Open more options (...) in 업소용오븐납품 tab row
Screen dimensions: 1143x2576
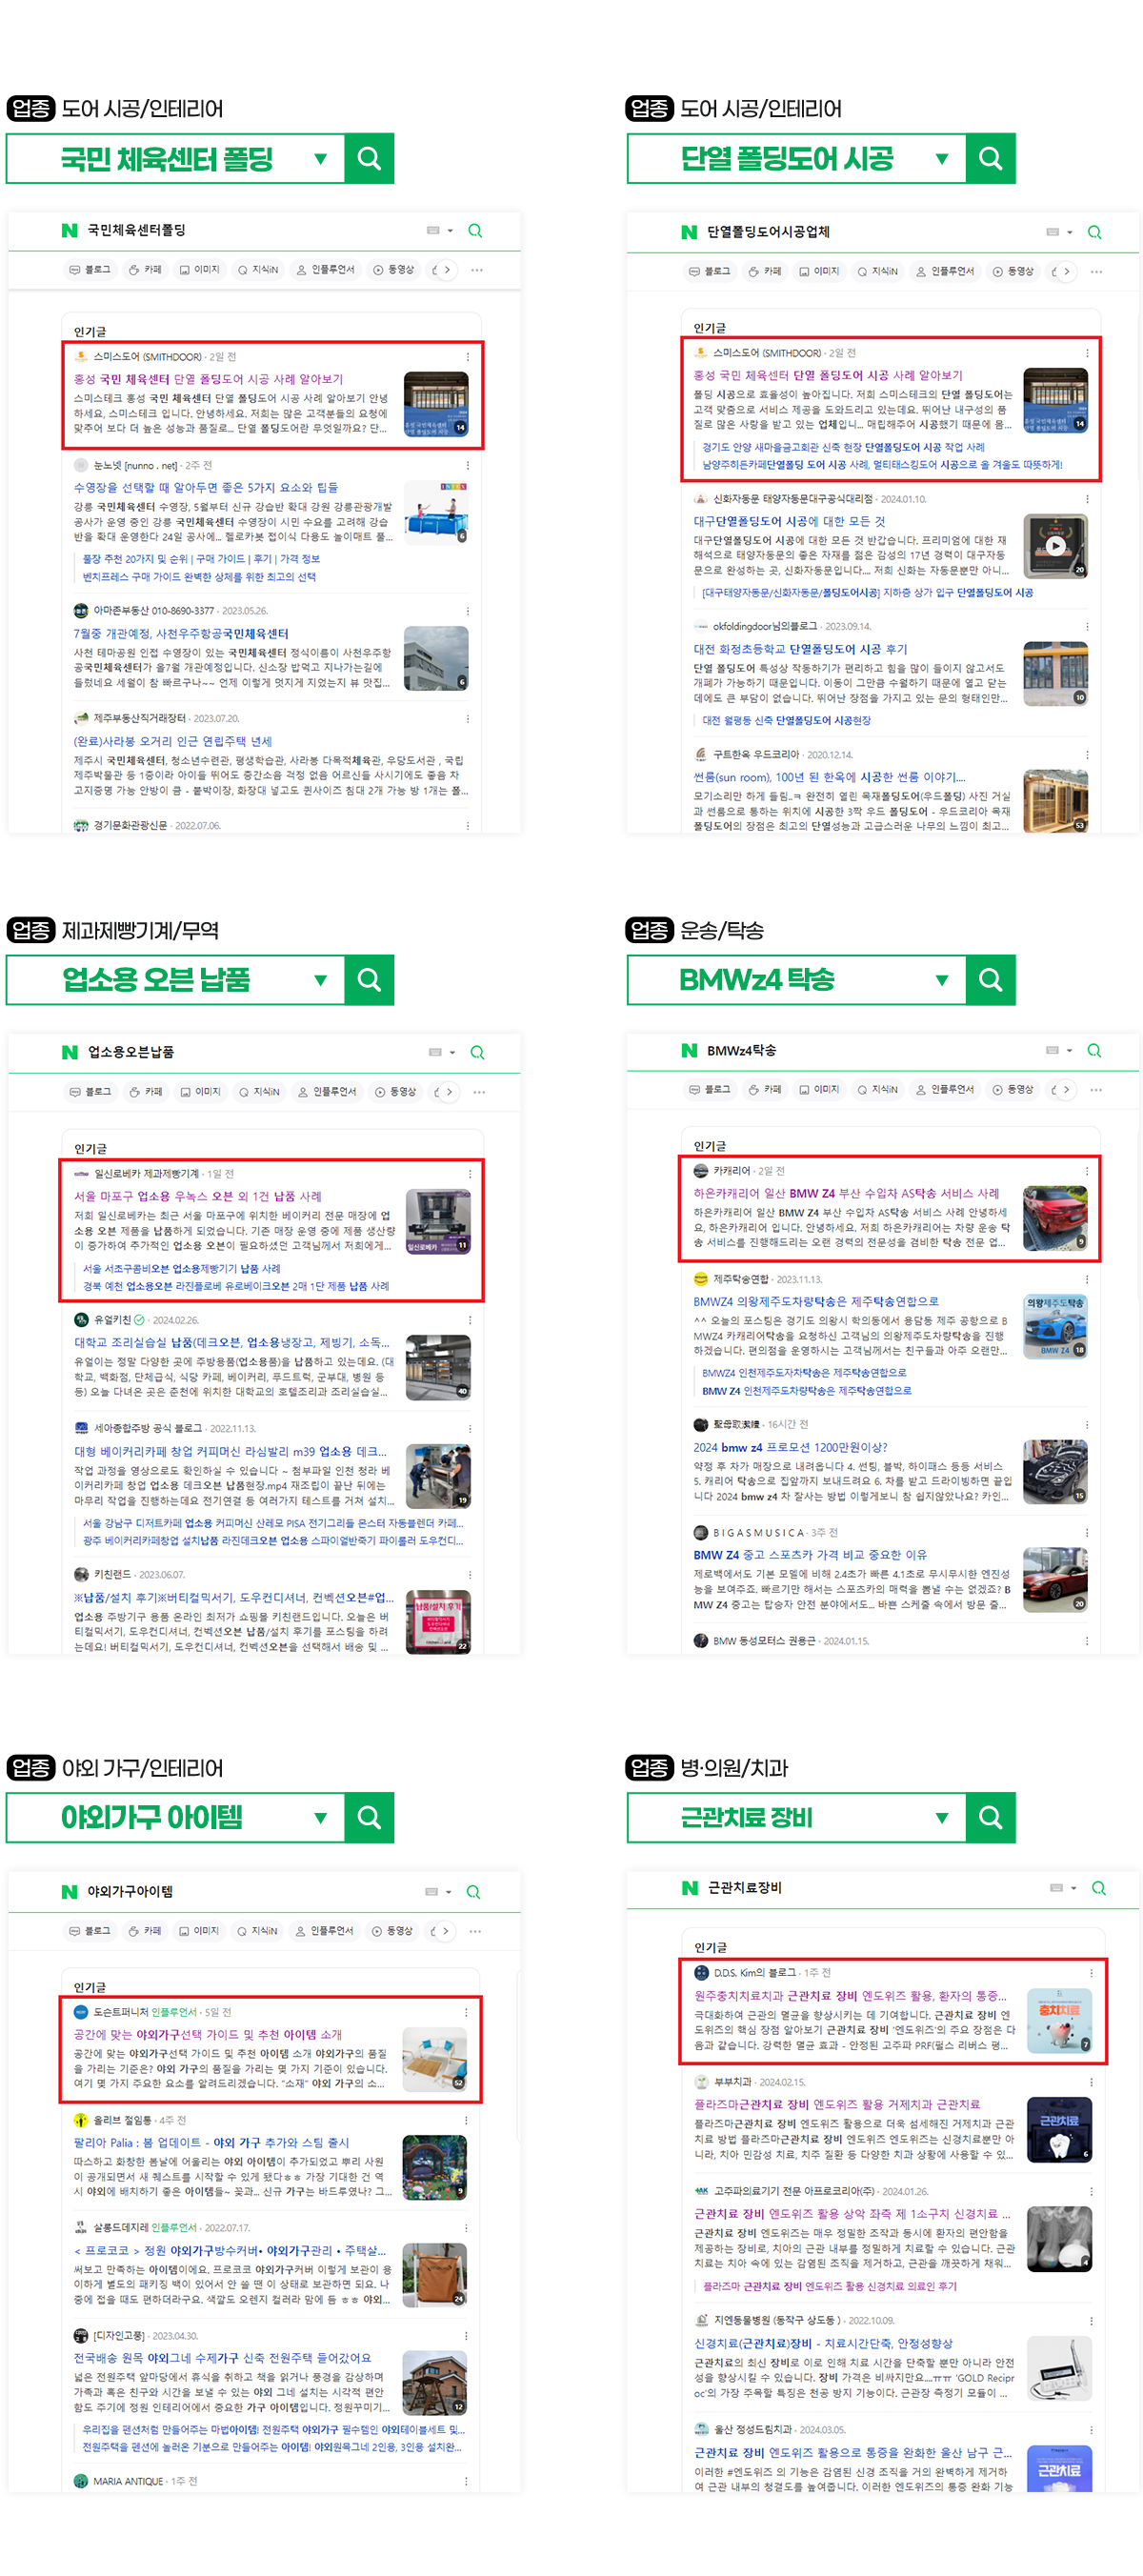pyautogui.click(x=479, y=1092)
